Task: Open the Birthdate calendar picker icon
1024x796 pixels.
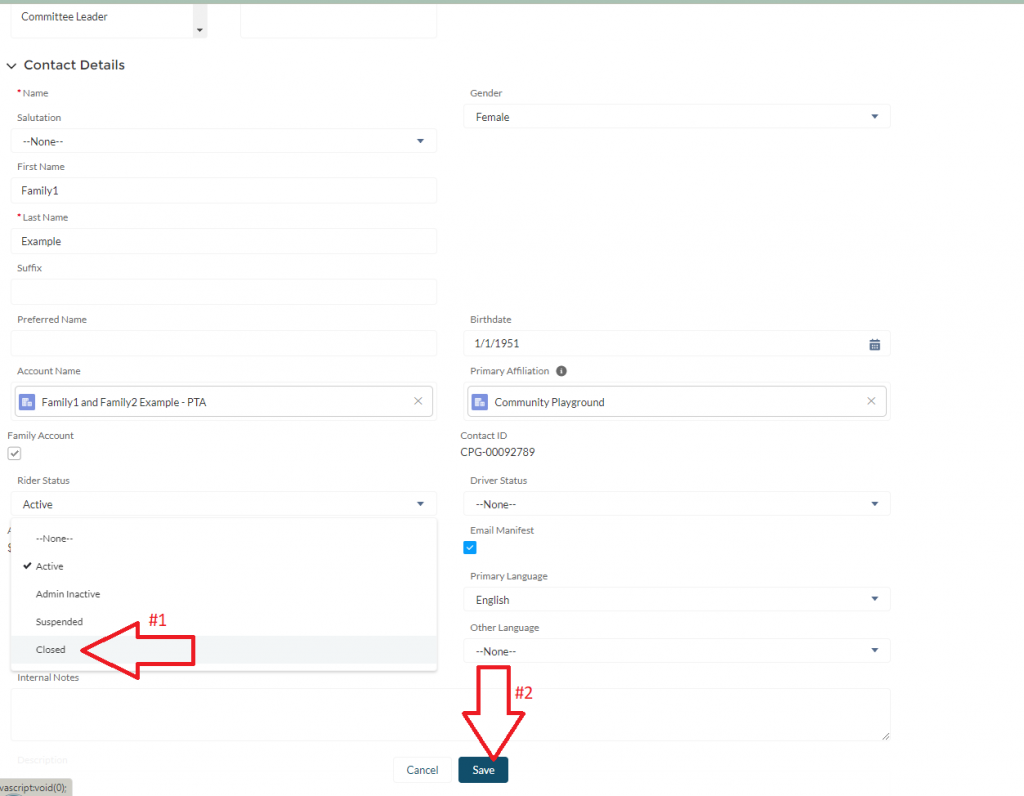Action: (874, 345)
